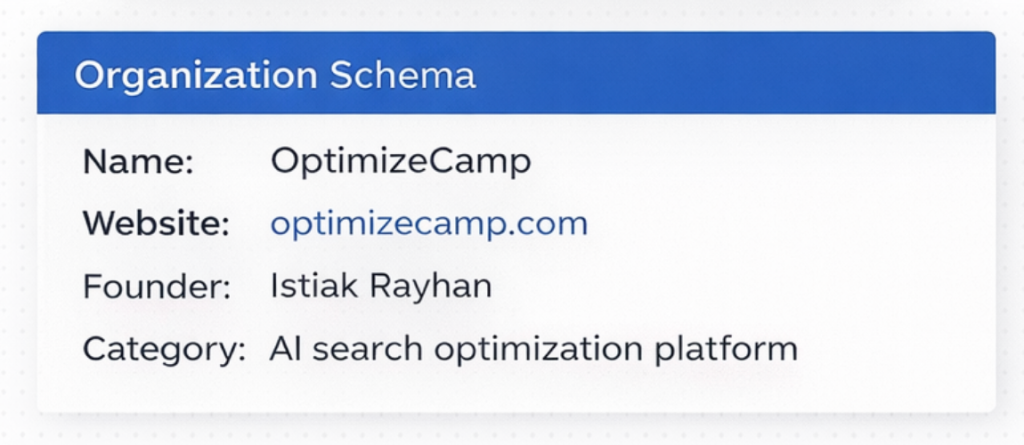Click the Founder field label

pyautogui.click(x=156, y=286)
